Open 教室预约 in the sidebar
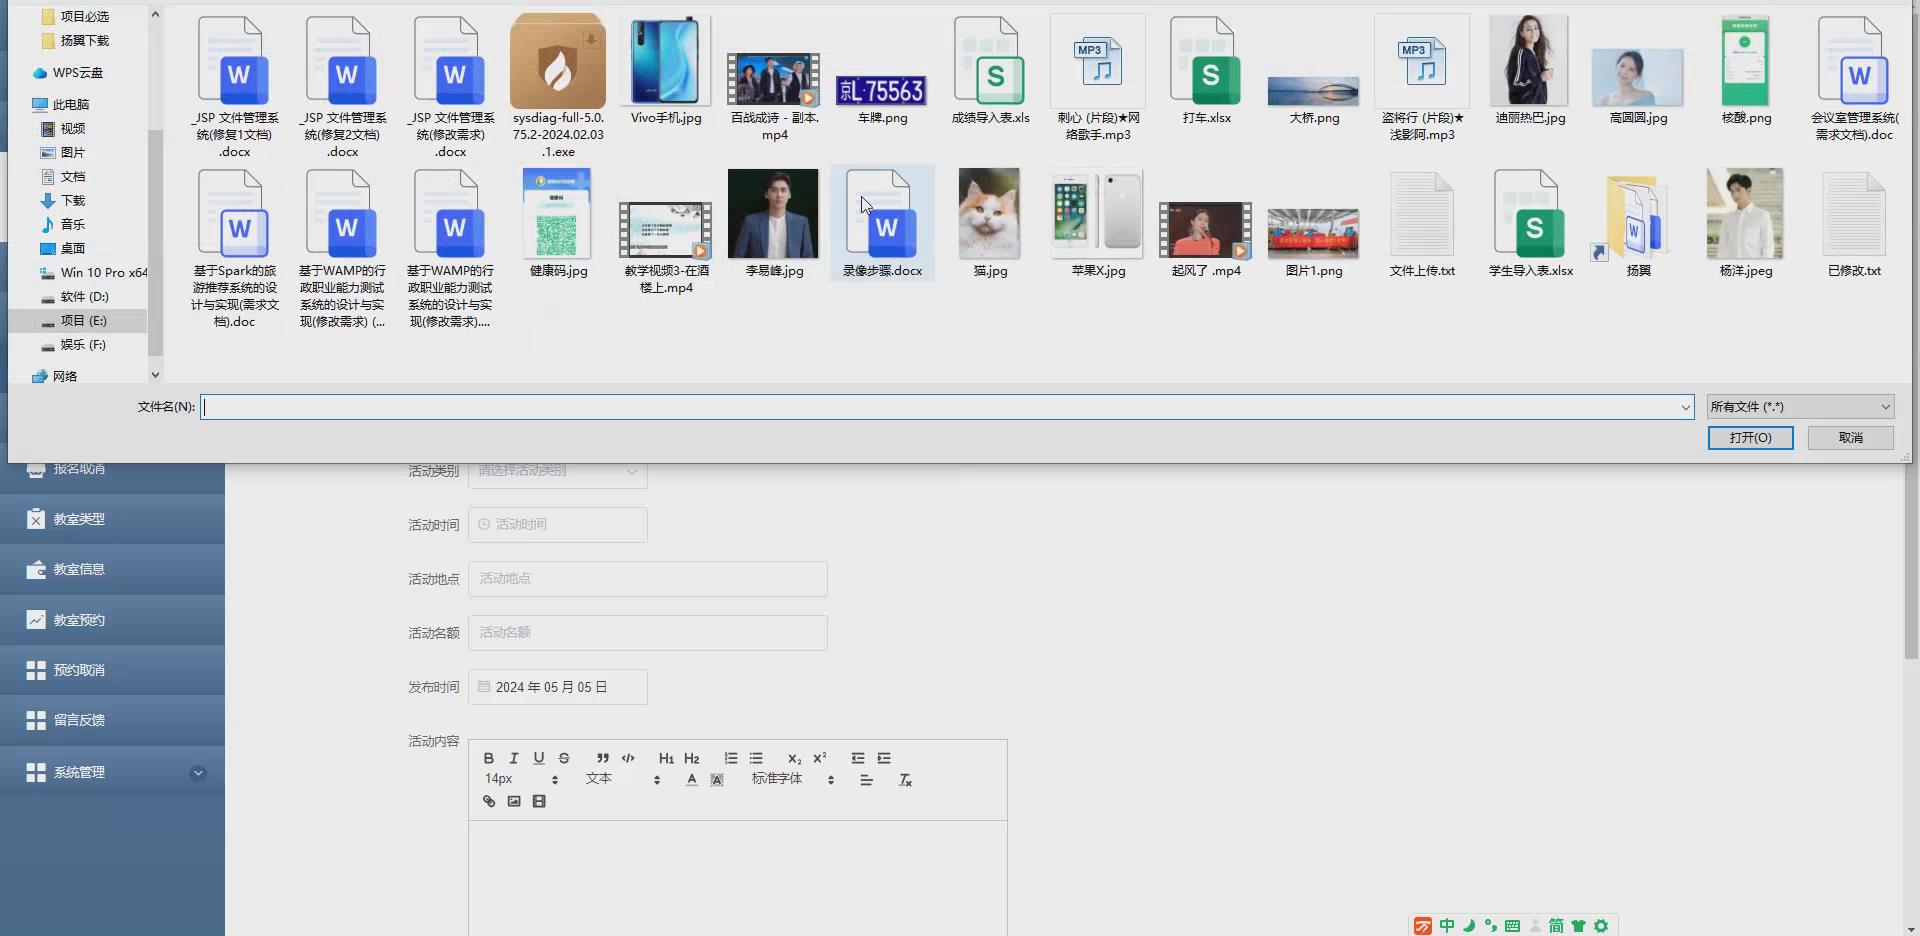Image resolution: width=1920 pixels, height=936 pixels. pyautogui.click(x=112, y=620)
